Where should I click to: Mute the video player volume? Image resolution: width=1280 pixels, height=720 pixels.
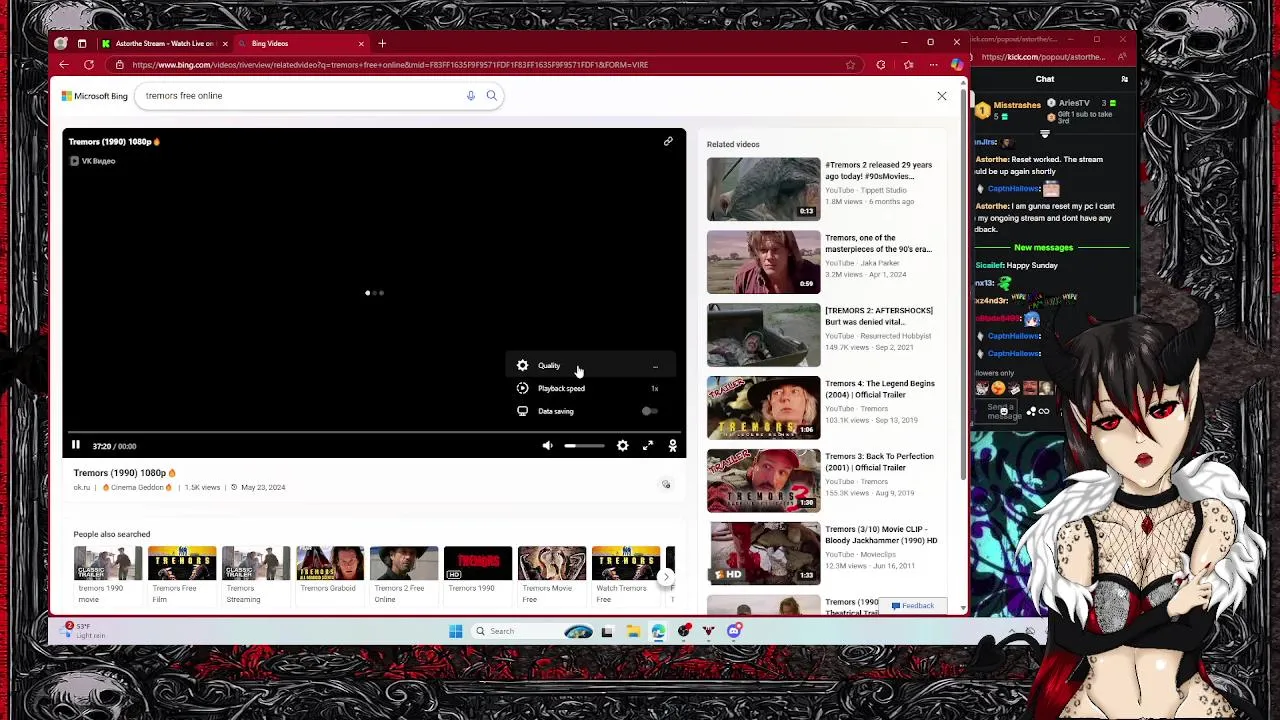coord(547,446)
